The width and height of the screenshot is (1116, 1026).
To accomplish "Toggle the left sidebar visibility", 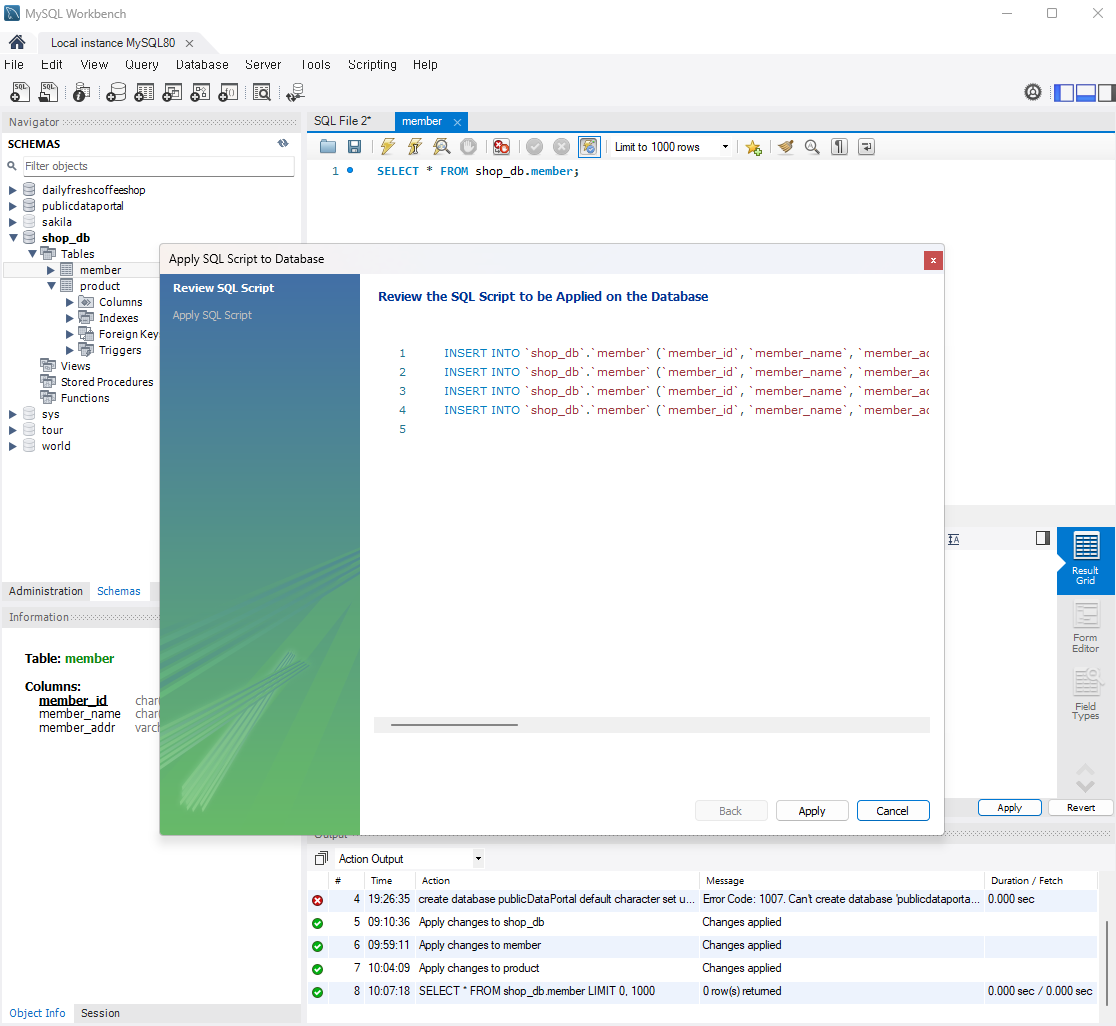I will pyautogui.click(x=1063, y=92).
